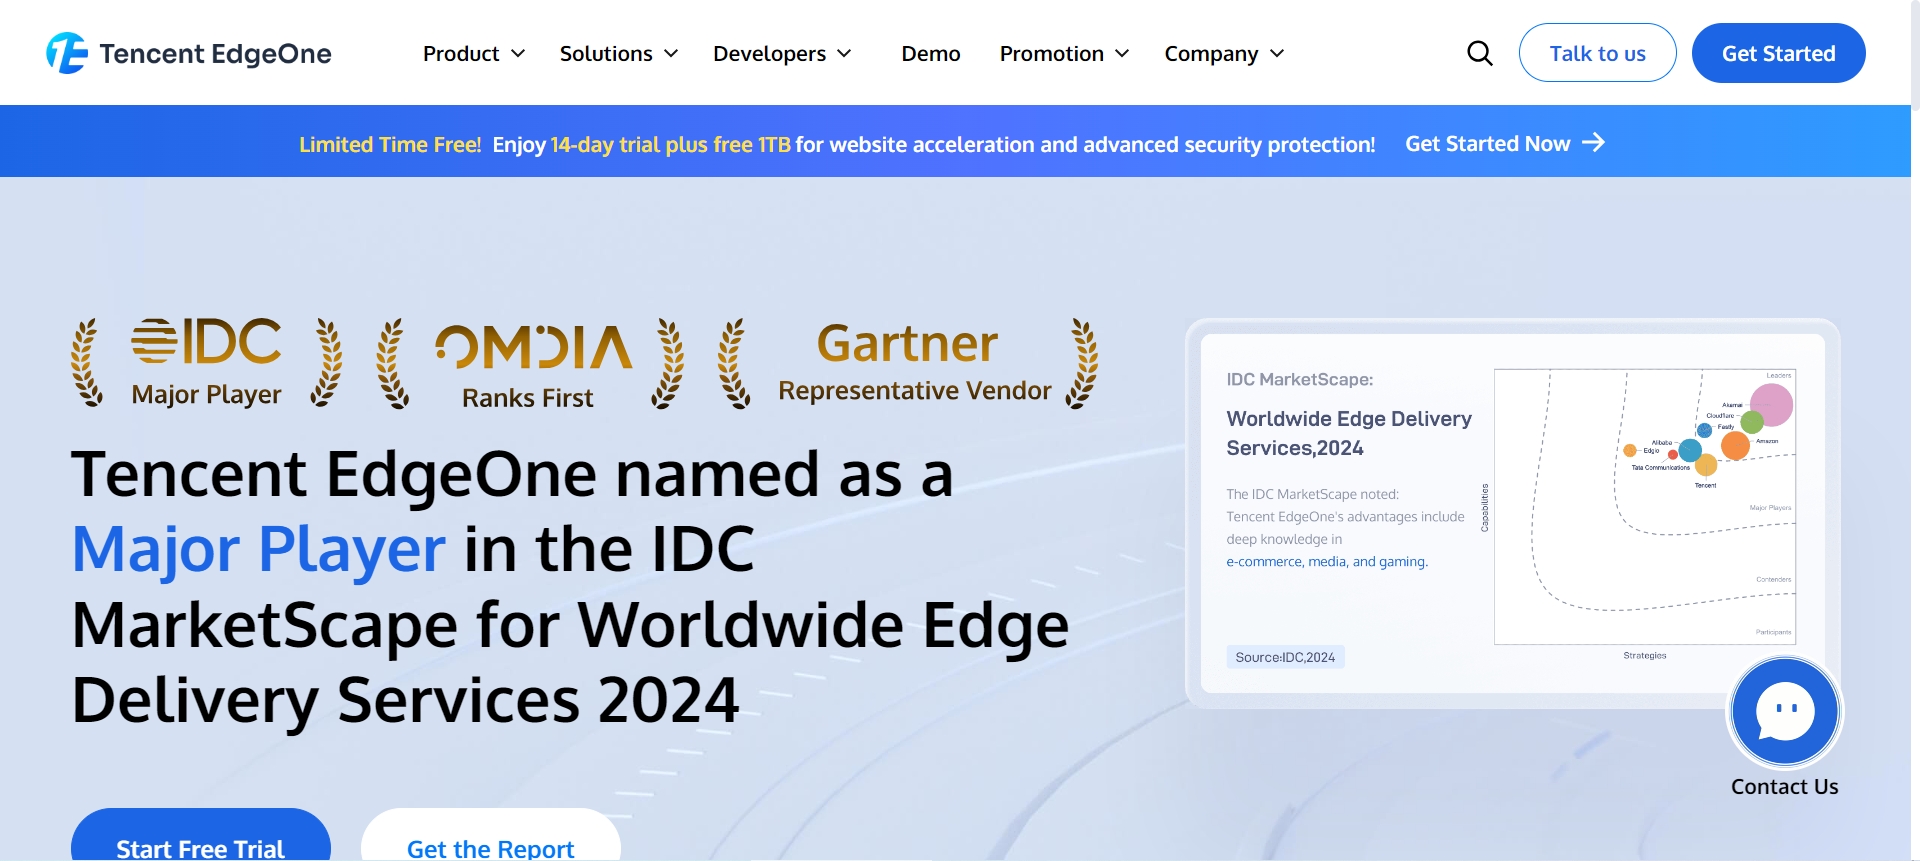This screenshot has width=1920, height=861.
Task: Click the Source:IDC,2024 tag
Action: (x=1285, y=657)
